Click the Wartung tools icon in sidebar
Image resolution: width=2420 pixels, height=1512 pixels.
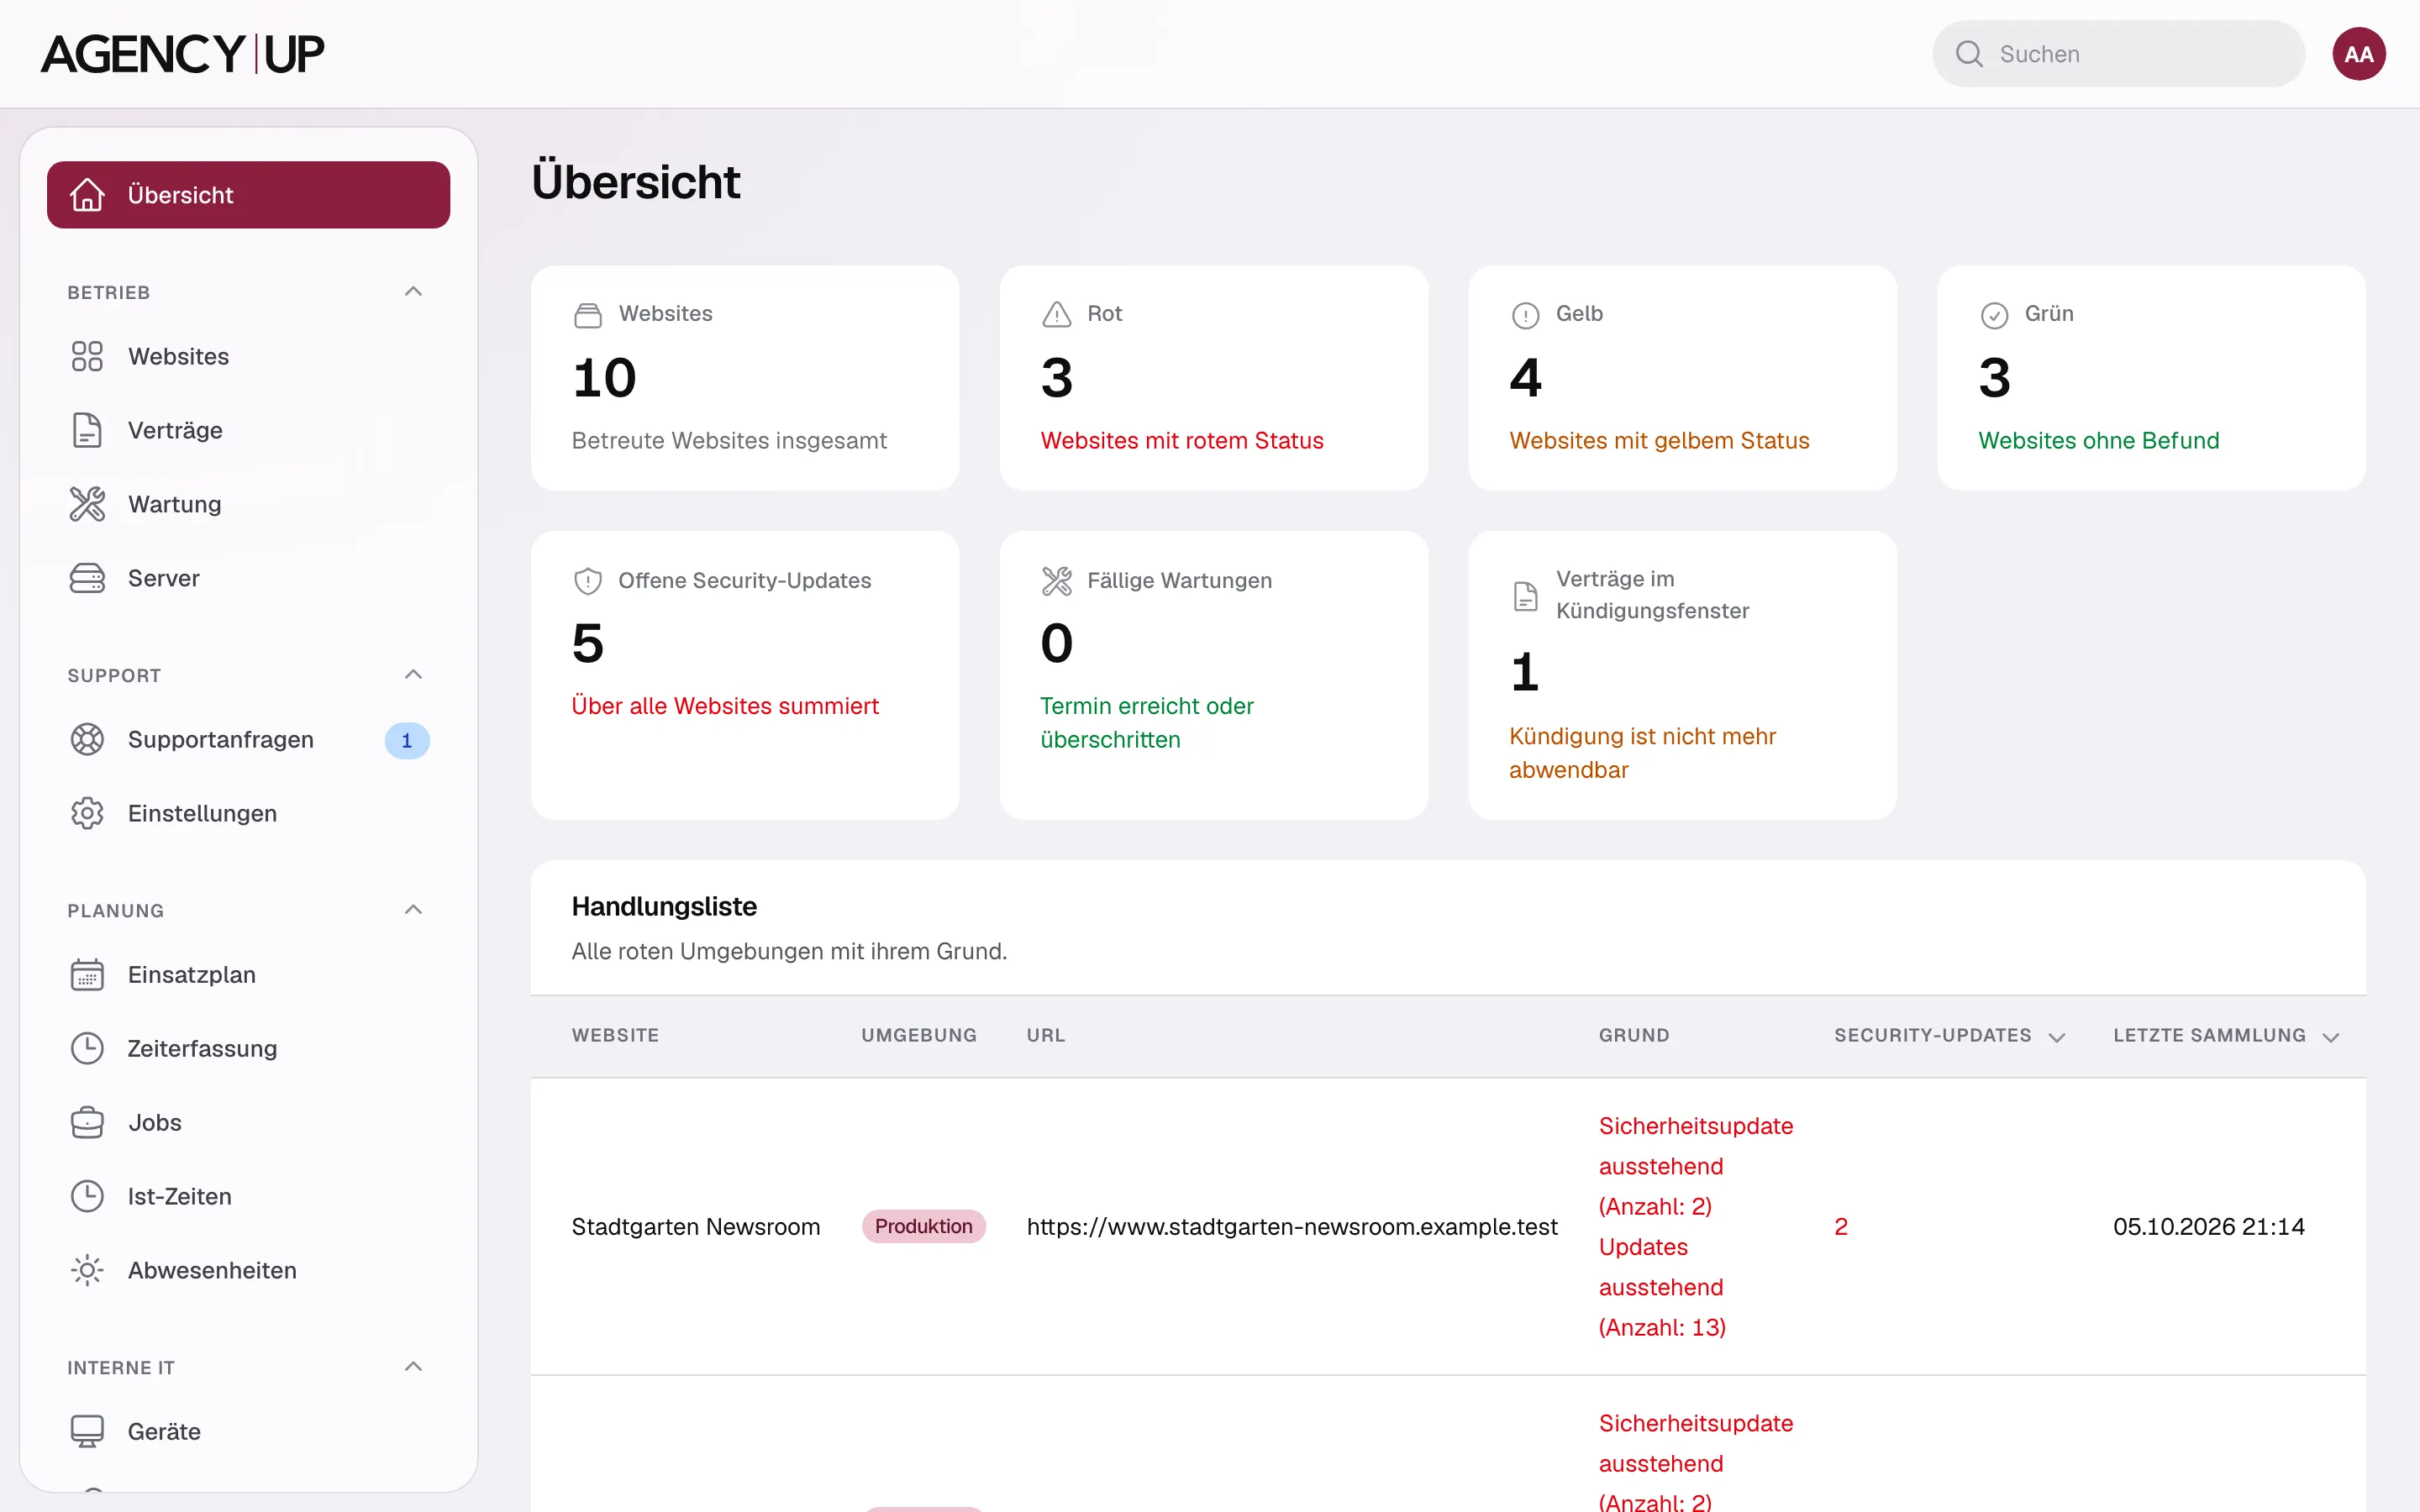tap(87, 504)
